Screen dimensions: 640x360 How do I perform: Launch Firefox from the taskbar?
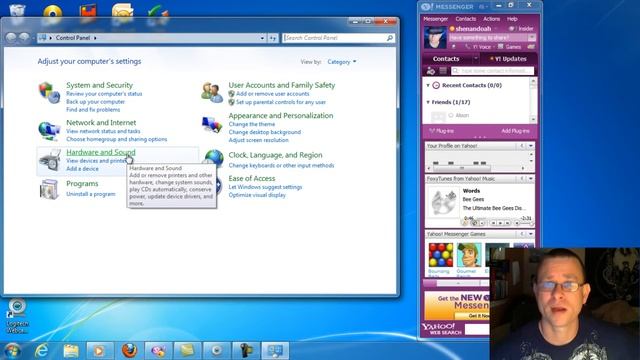pyautogui.click(x=129, y=351)
